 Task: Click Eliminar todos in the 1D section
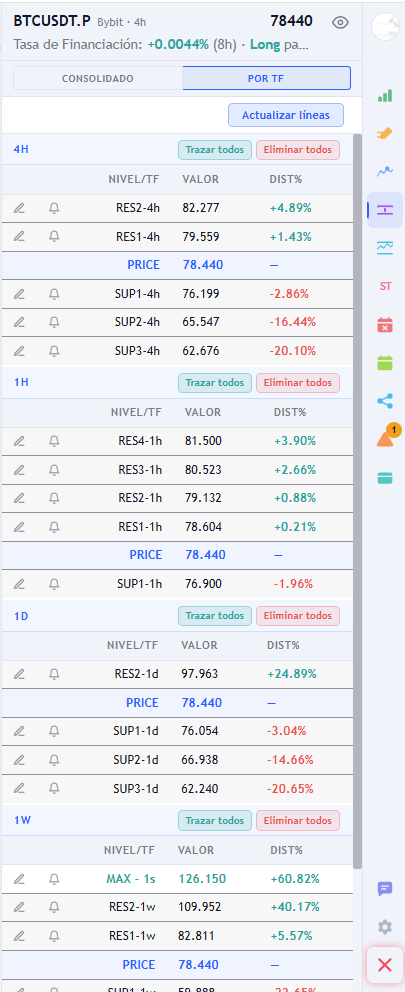point(297,616)
